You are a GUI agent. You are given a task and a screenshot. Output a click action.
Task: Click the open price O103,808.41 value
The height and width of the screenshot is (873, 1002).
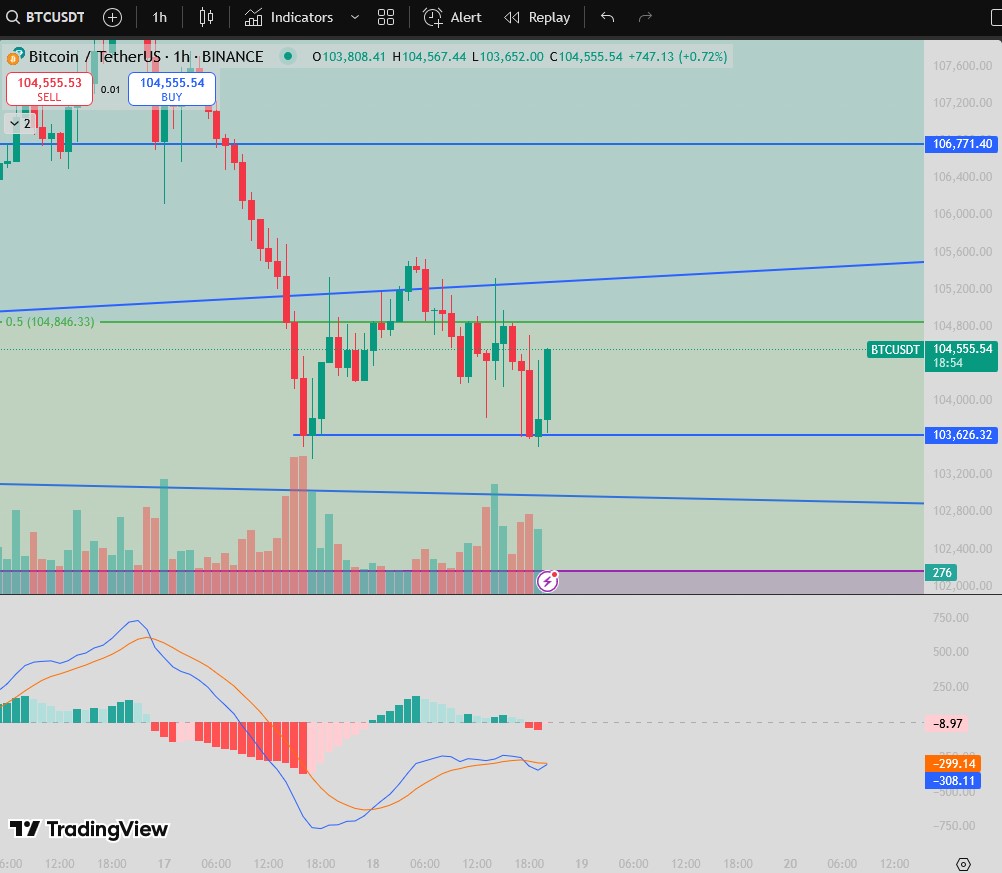(x=349, y=57)
